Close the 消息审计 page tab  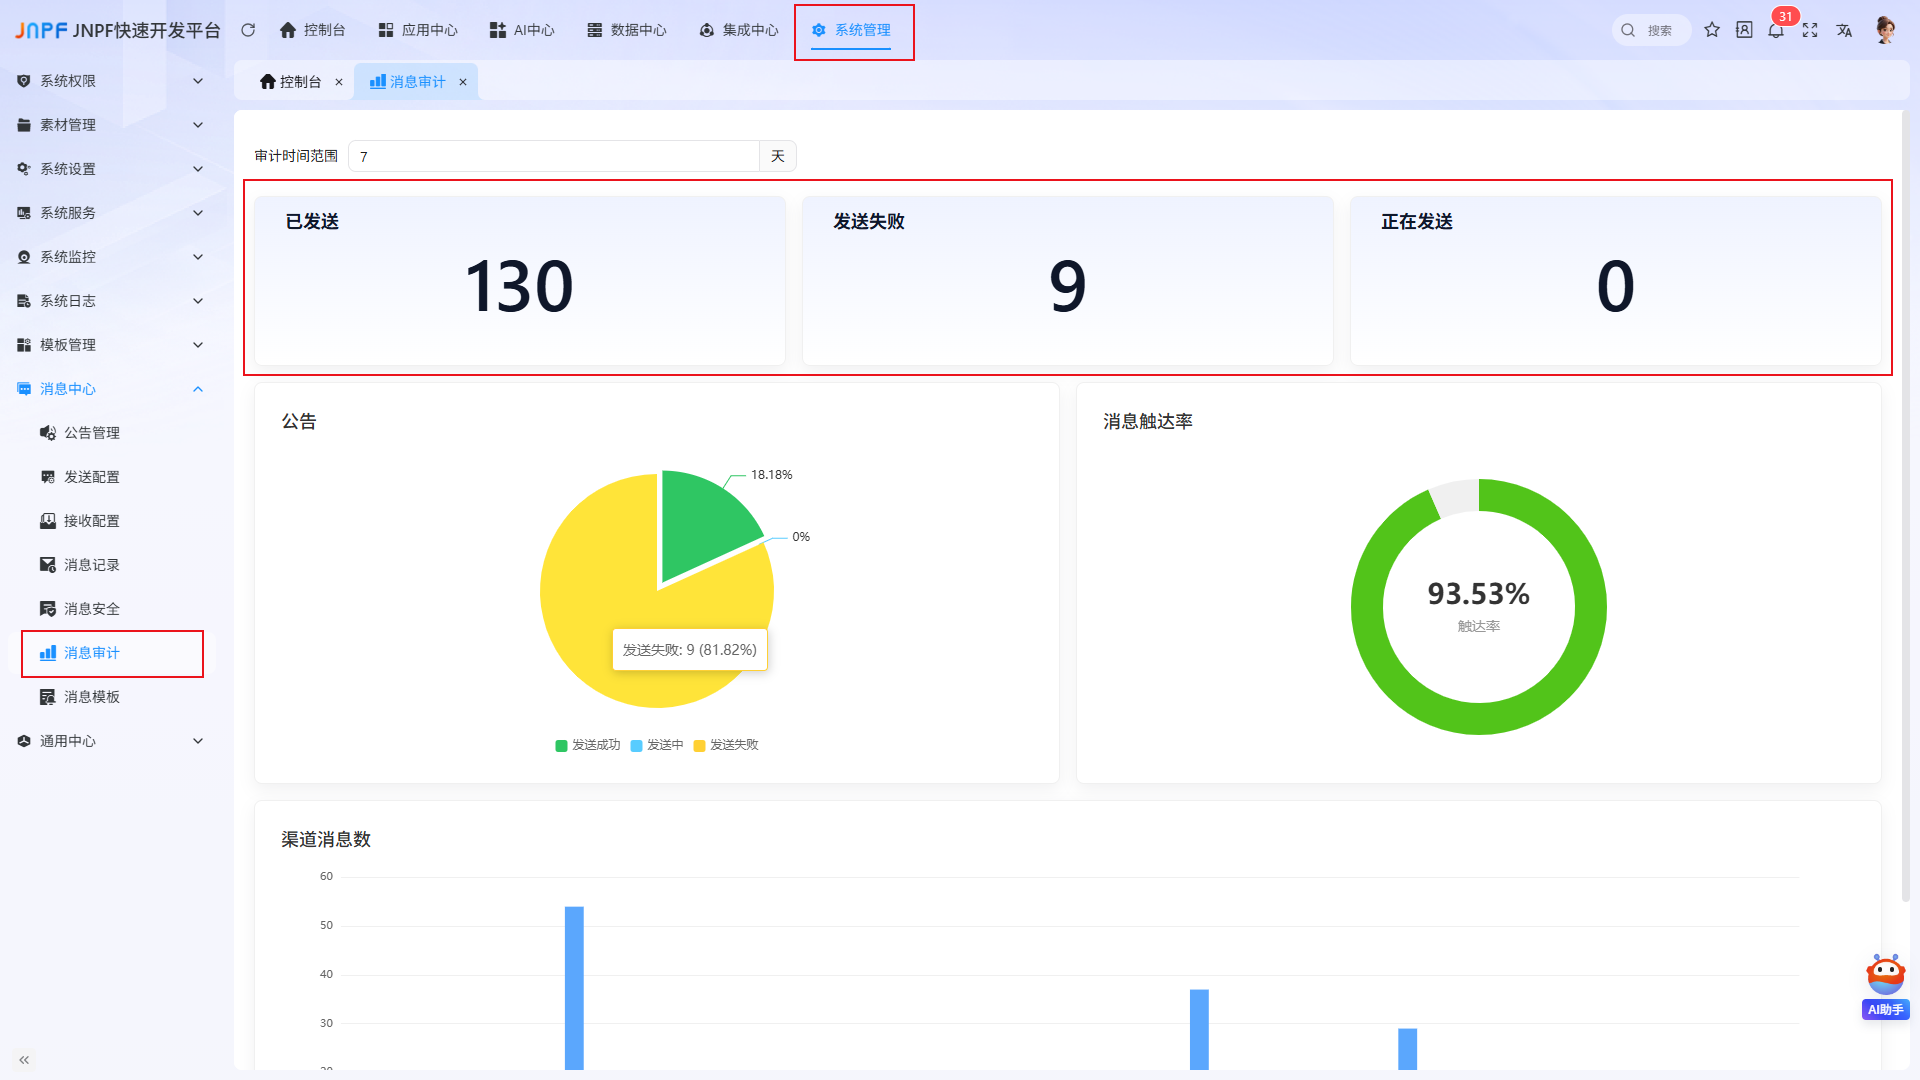click(463, 82)
